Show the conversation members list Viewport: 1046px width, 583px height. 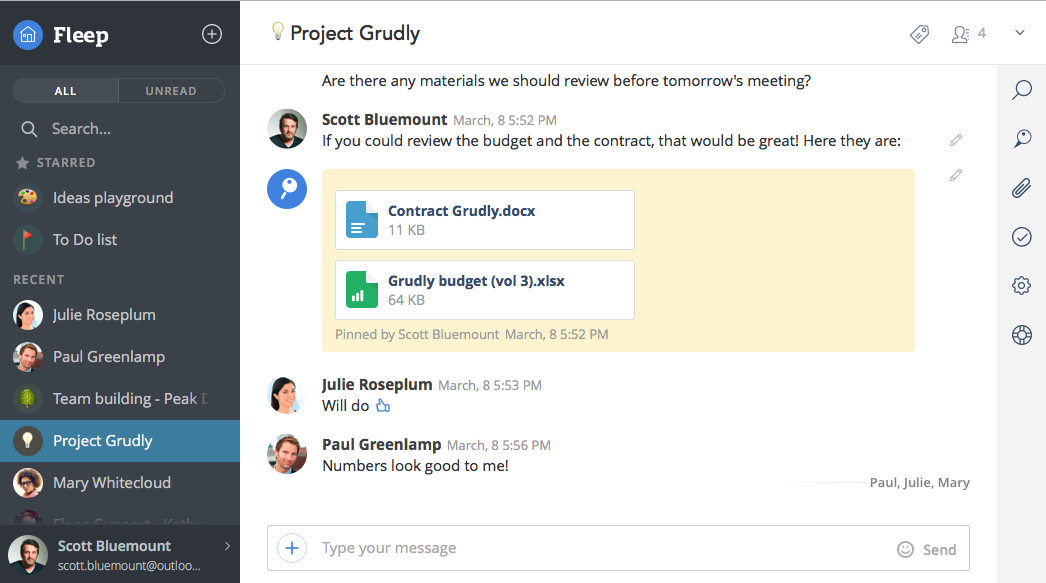pyautogui.click(x=968, y=34)
